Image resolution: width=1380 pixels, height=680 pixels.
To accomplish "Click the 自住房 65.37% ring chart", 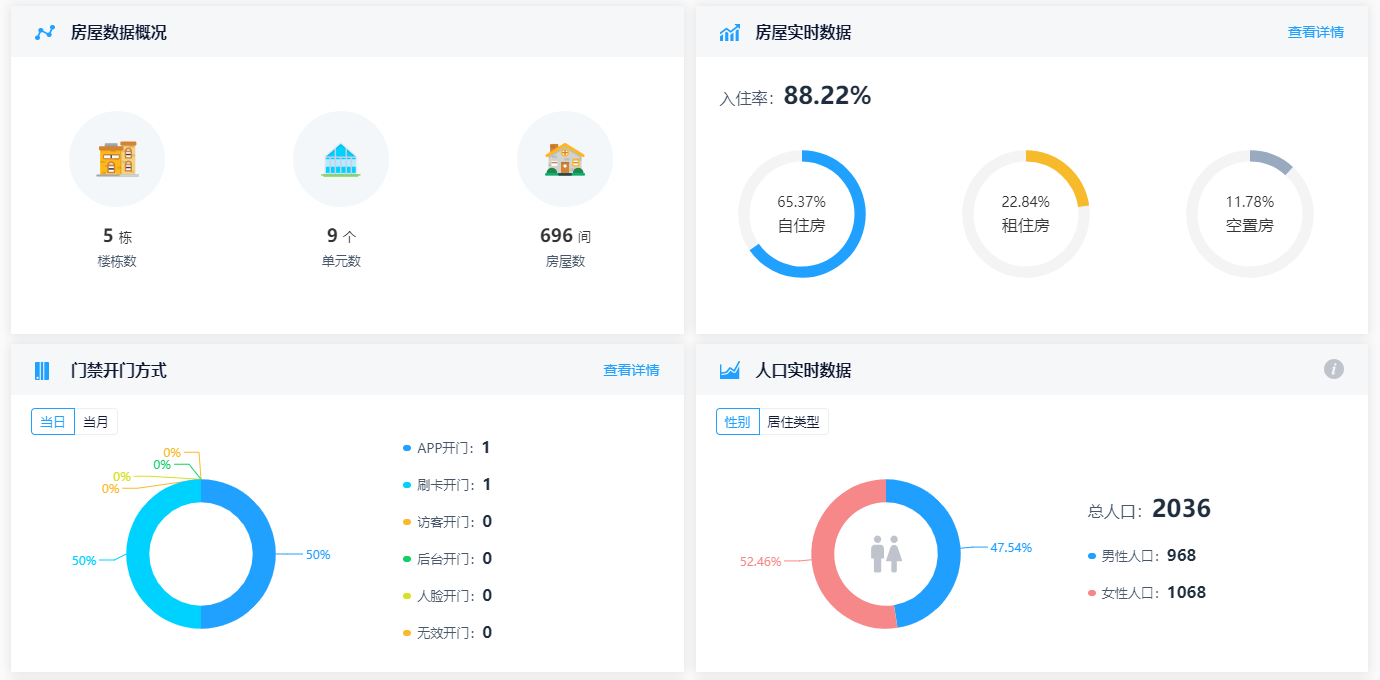I will click(x=802, y=214).
